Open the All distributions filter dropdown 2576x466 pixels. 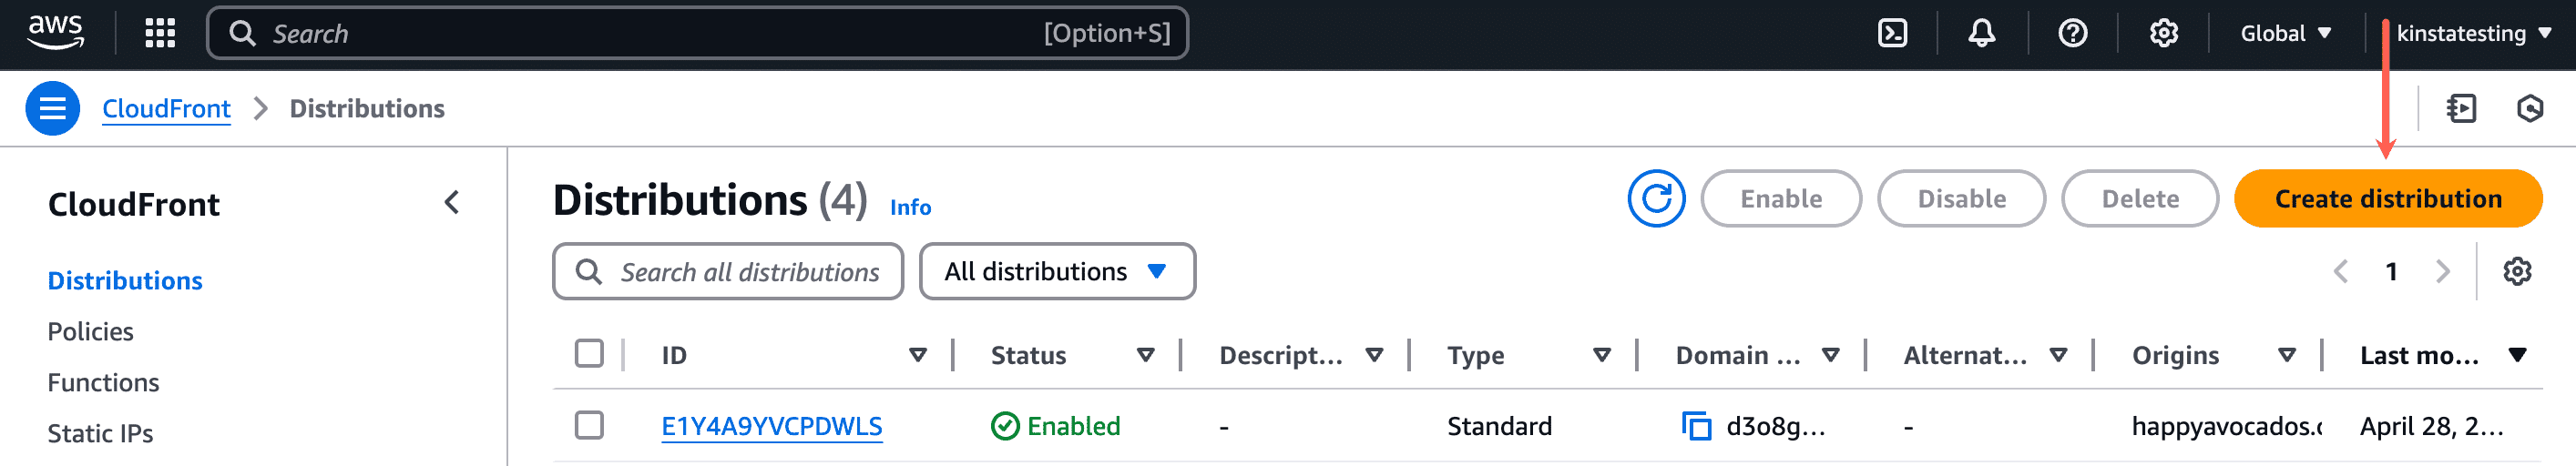[x=1056, y=271]
